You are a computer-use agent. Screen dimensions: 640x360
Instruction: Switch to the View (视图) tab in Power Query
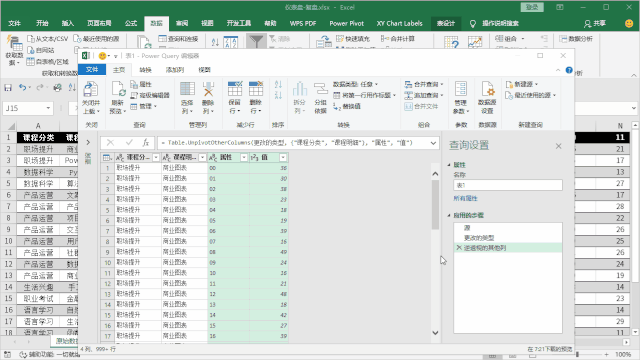coord(204,70)
